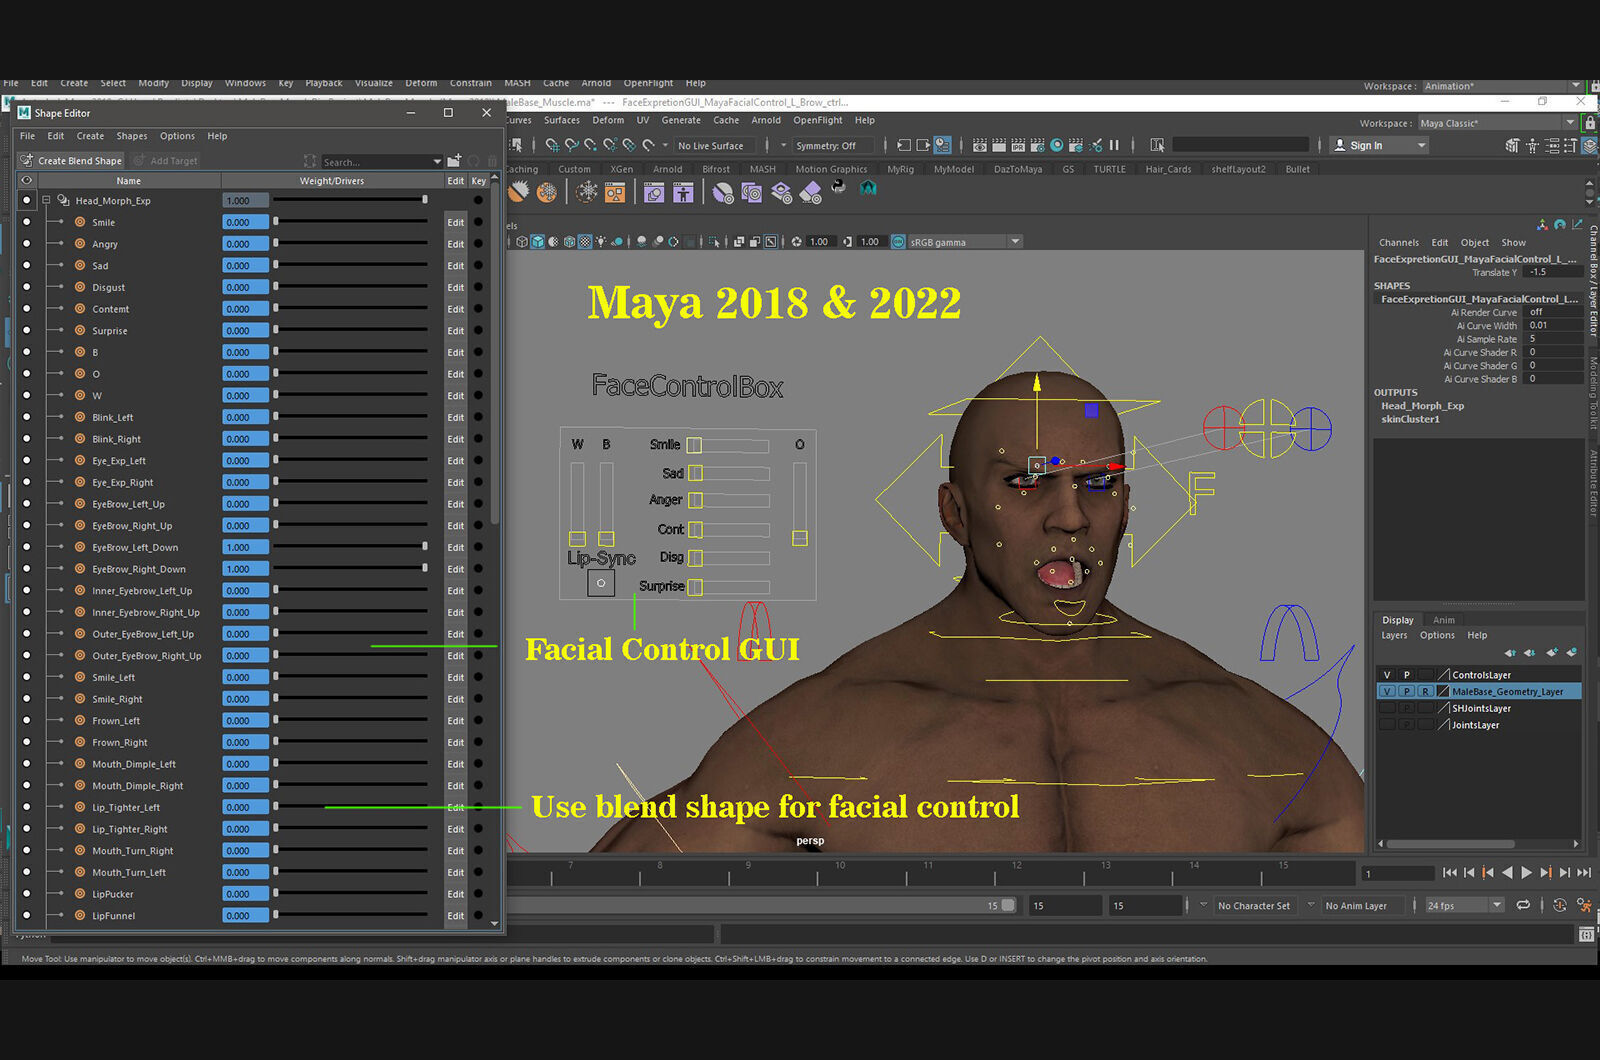Open Shapes menu in Shape Editor

(132, 136)
